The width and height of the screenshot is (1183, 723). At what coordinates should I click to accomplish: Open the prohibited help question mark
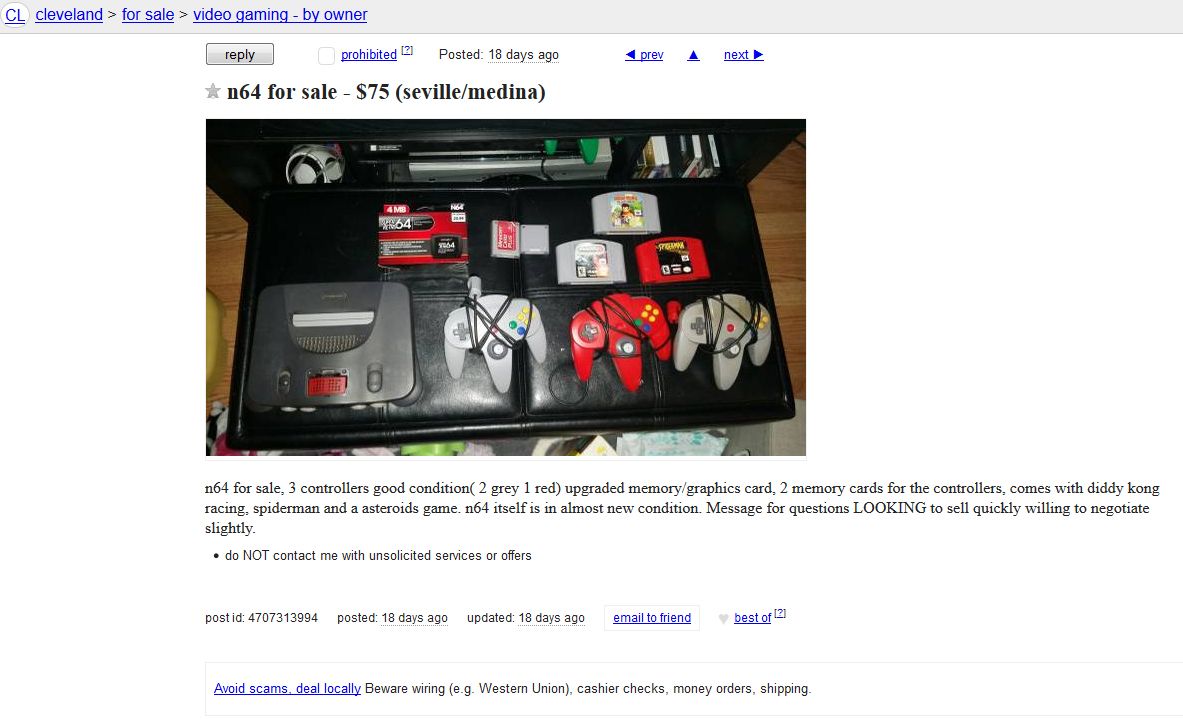pyautogui.click(x=407, y=51)
